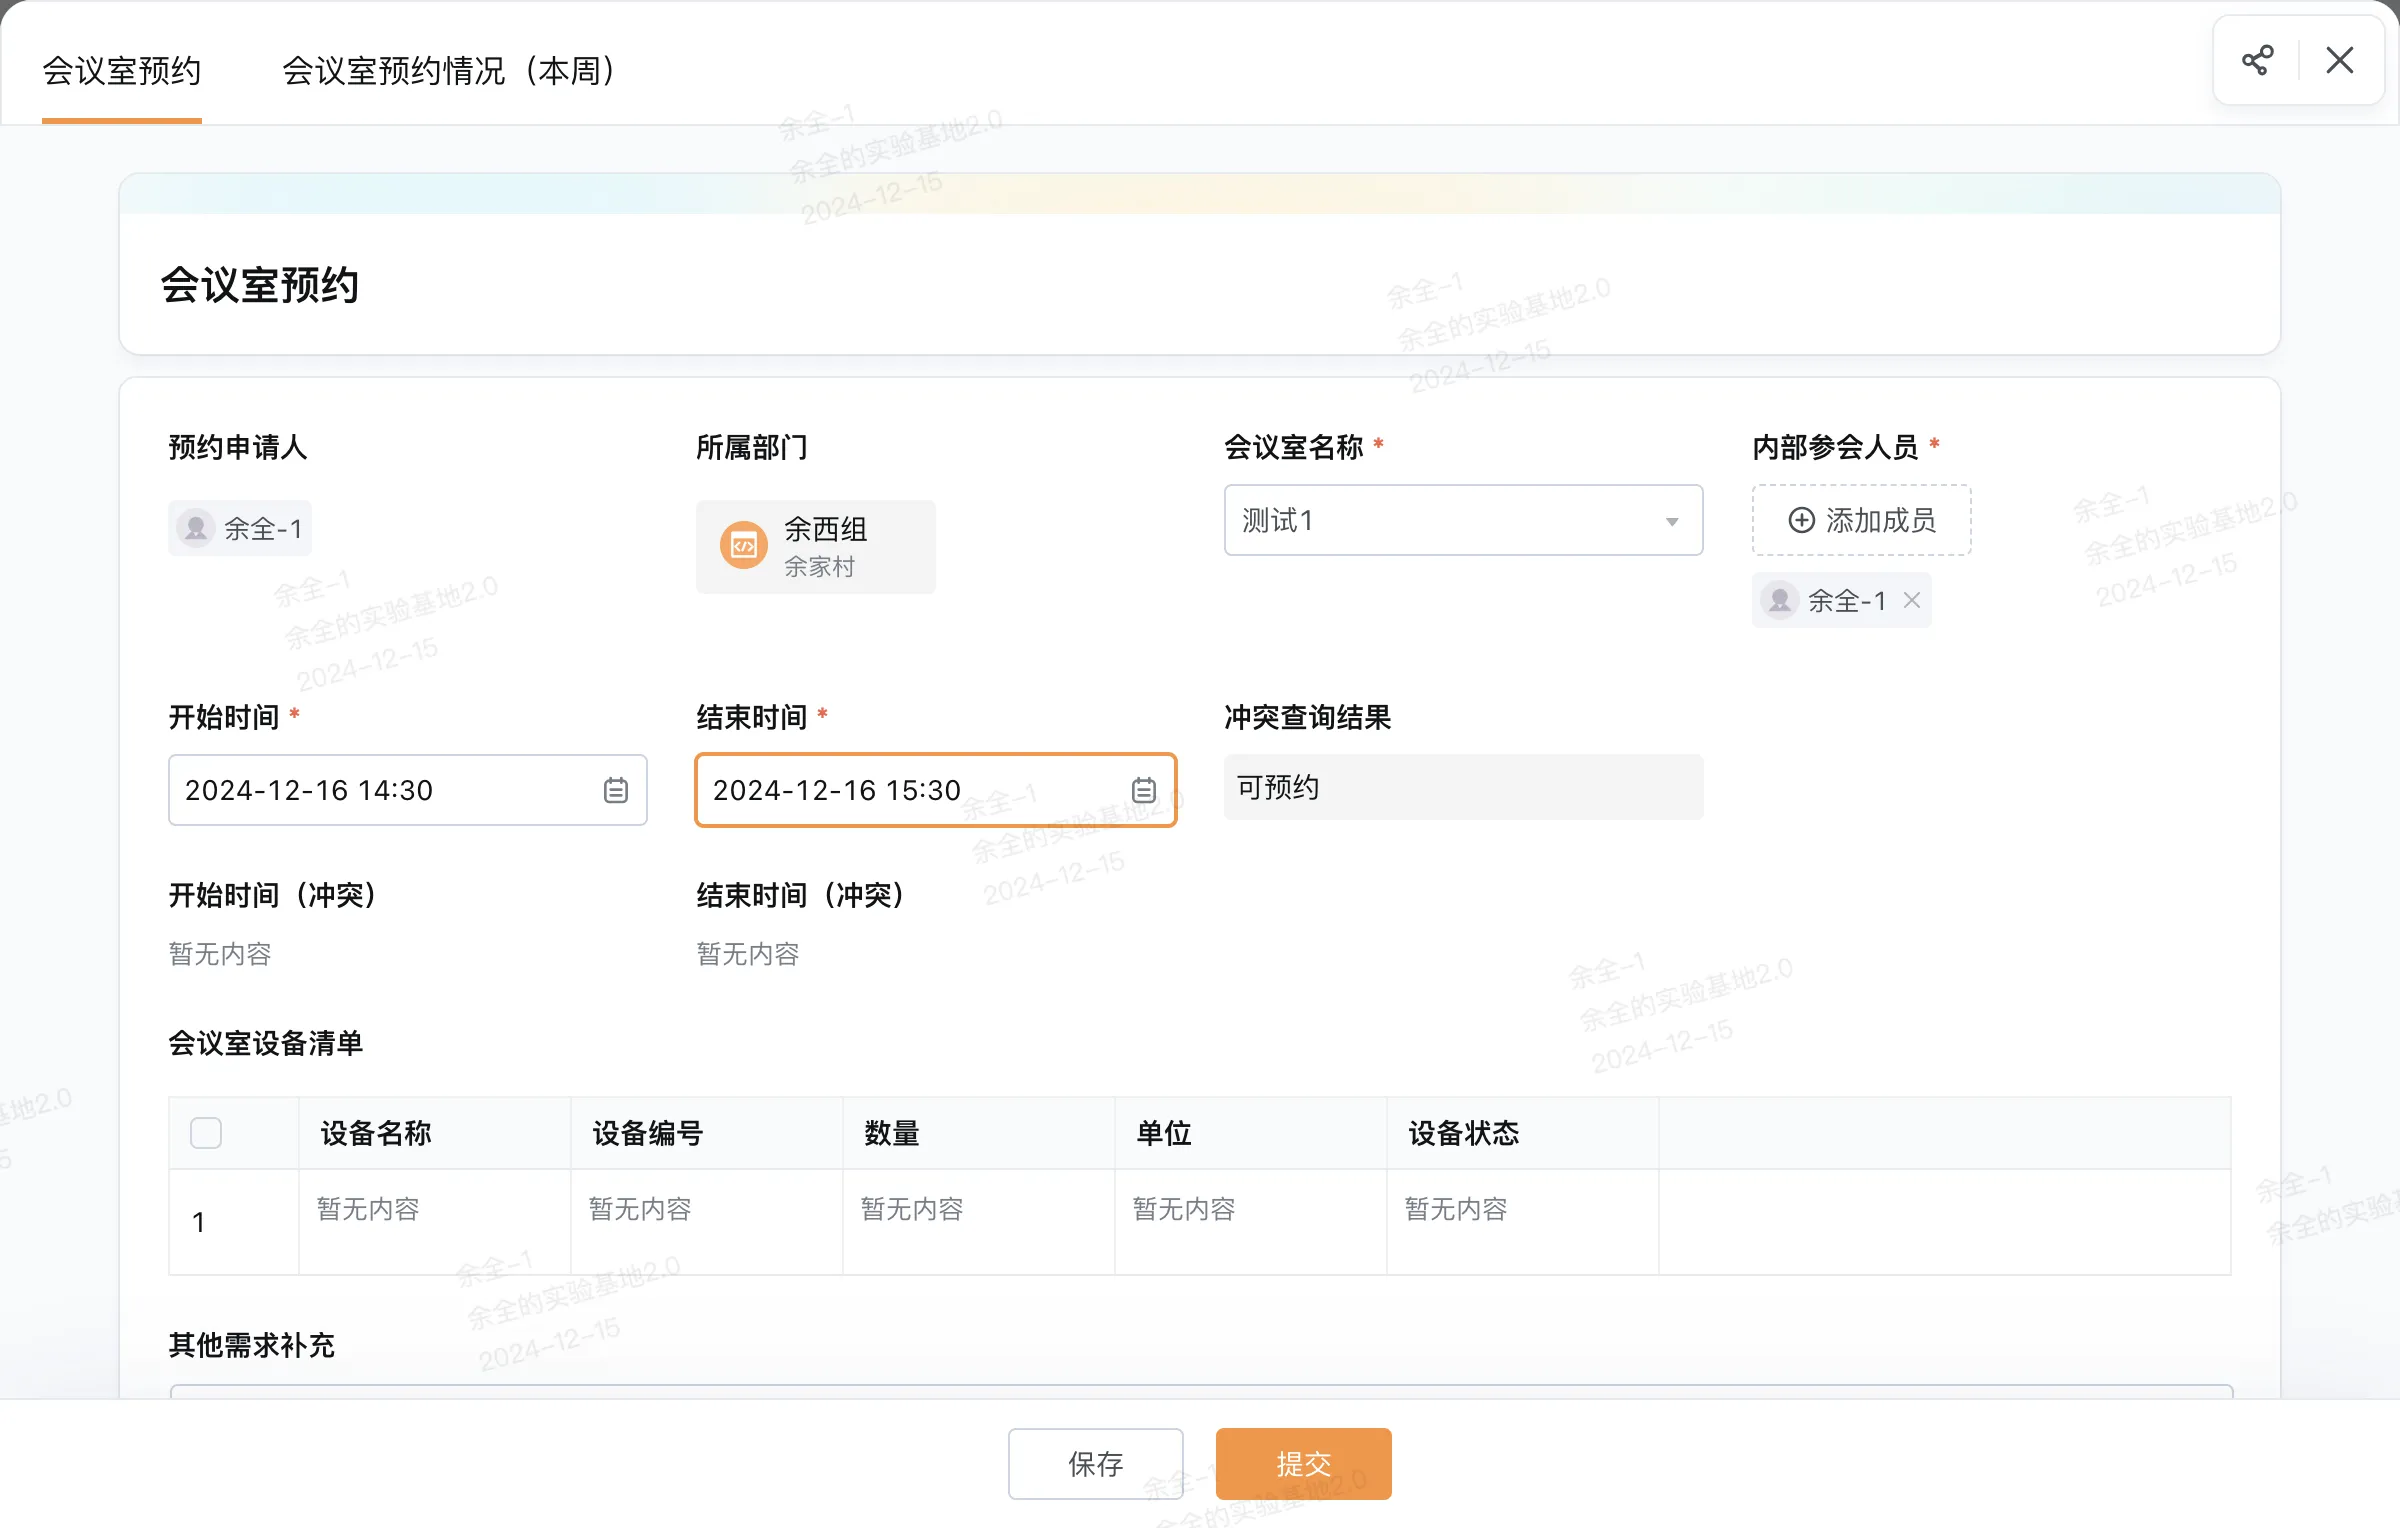Switch to 会议室预约情况（本周）tab
Image resolution: width=2400 pixels, height=1528 pixels.
click(x=448, y=71)
